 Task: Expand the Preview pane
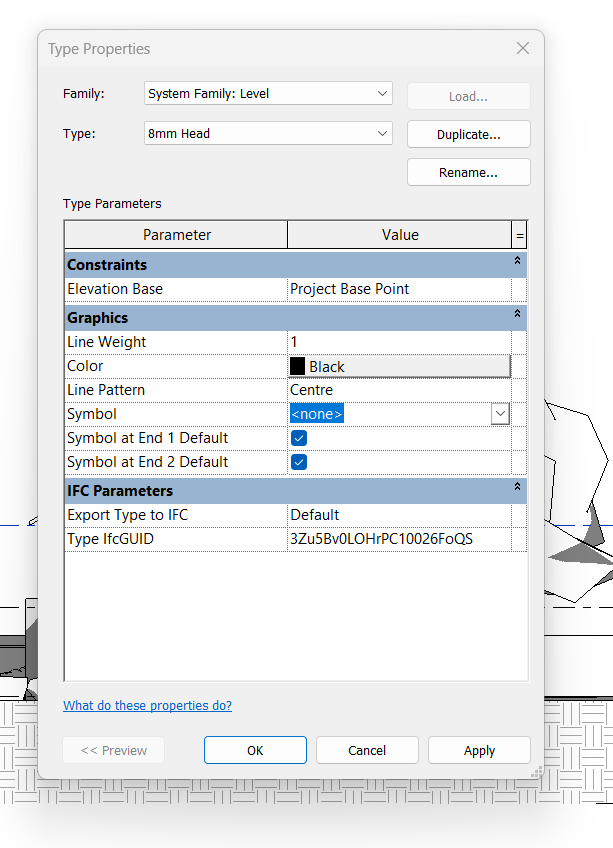point(113,750)
